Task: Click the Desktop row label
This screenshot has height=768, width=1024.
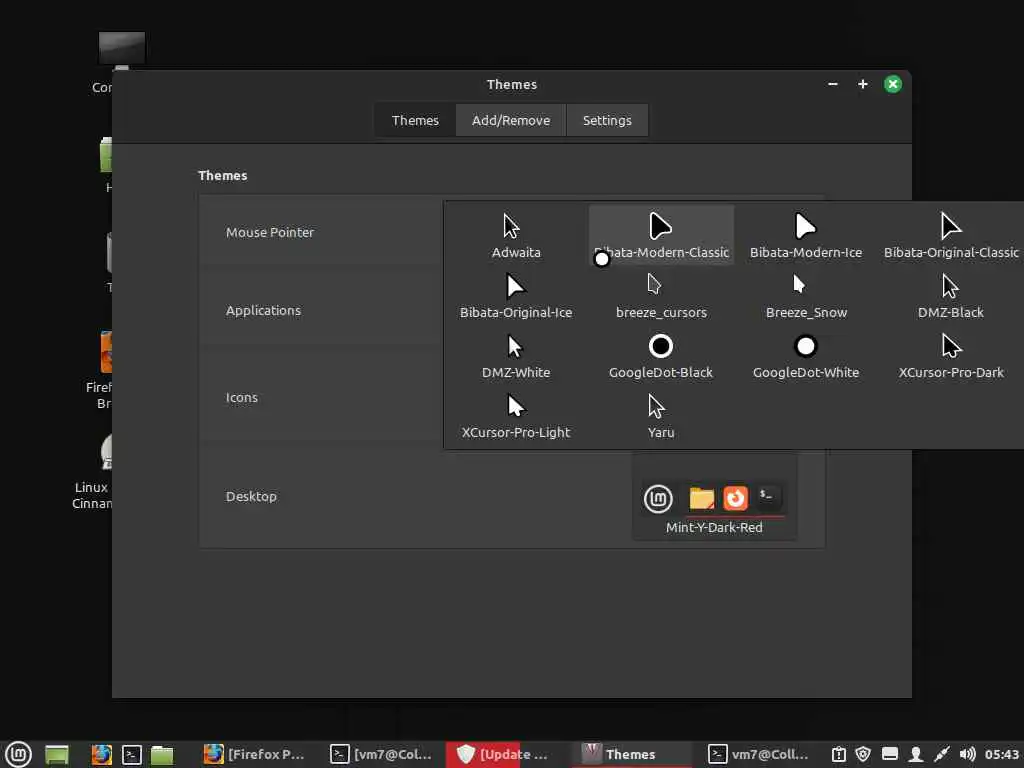Action: (251, 496)
